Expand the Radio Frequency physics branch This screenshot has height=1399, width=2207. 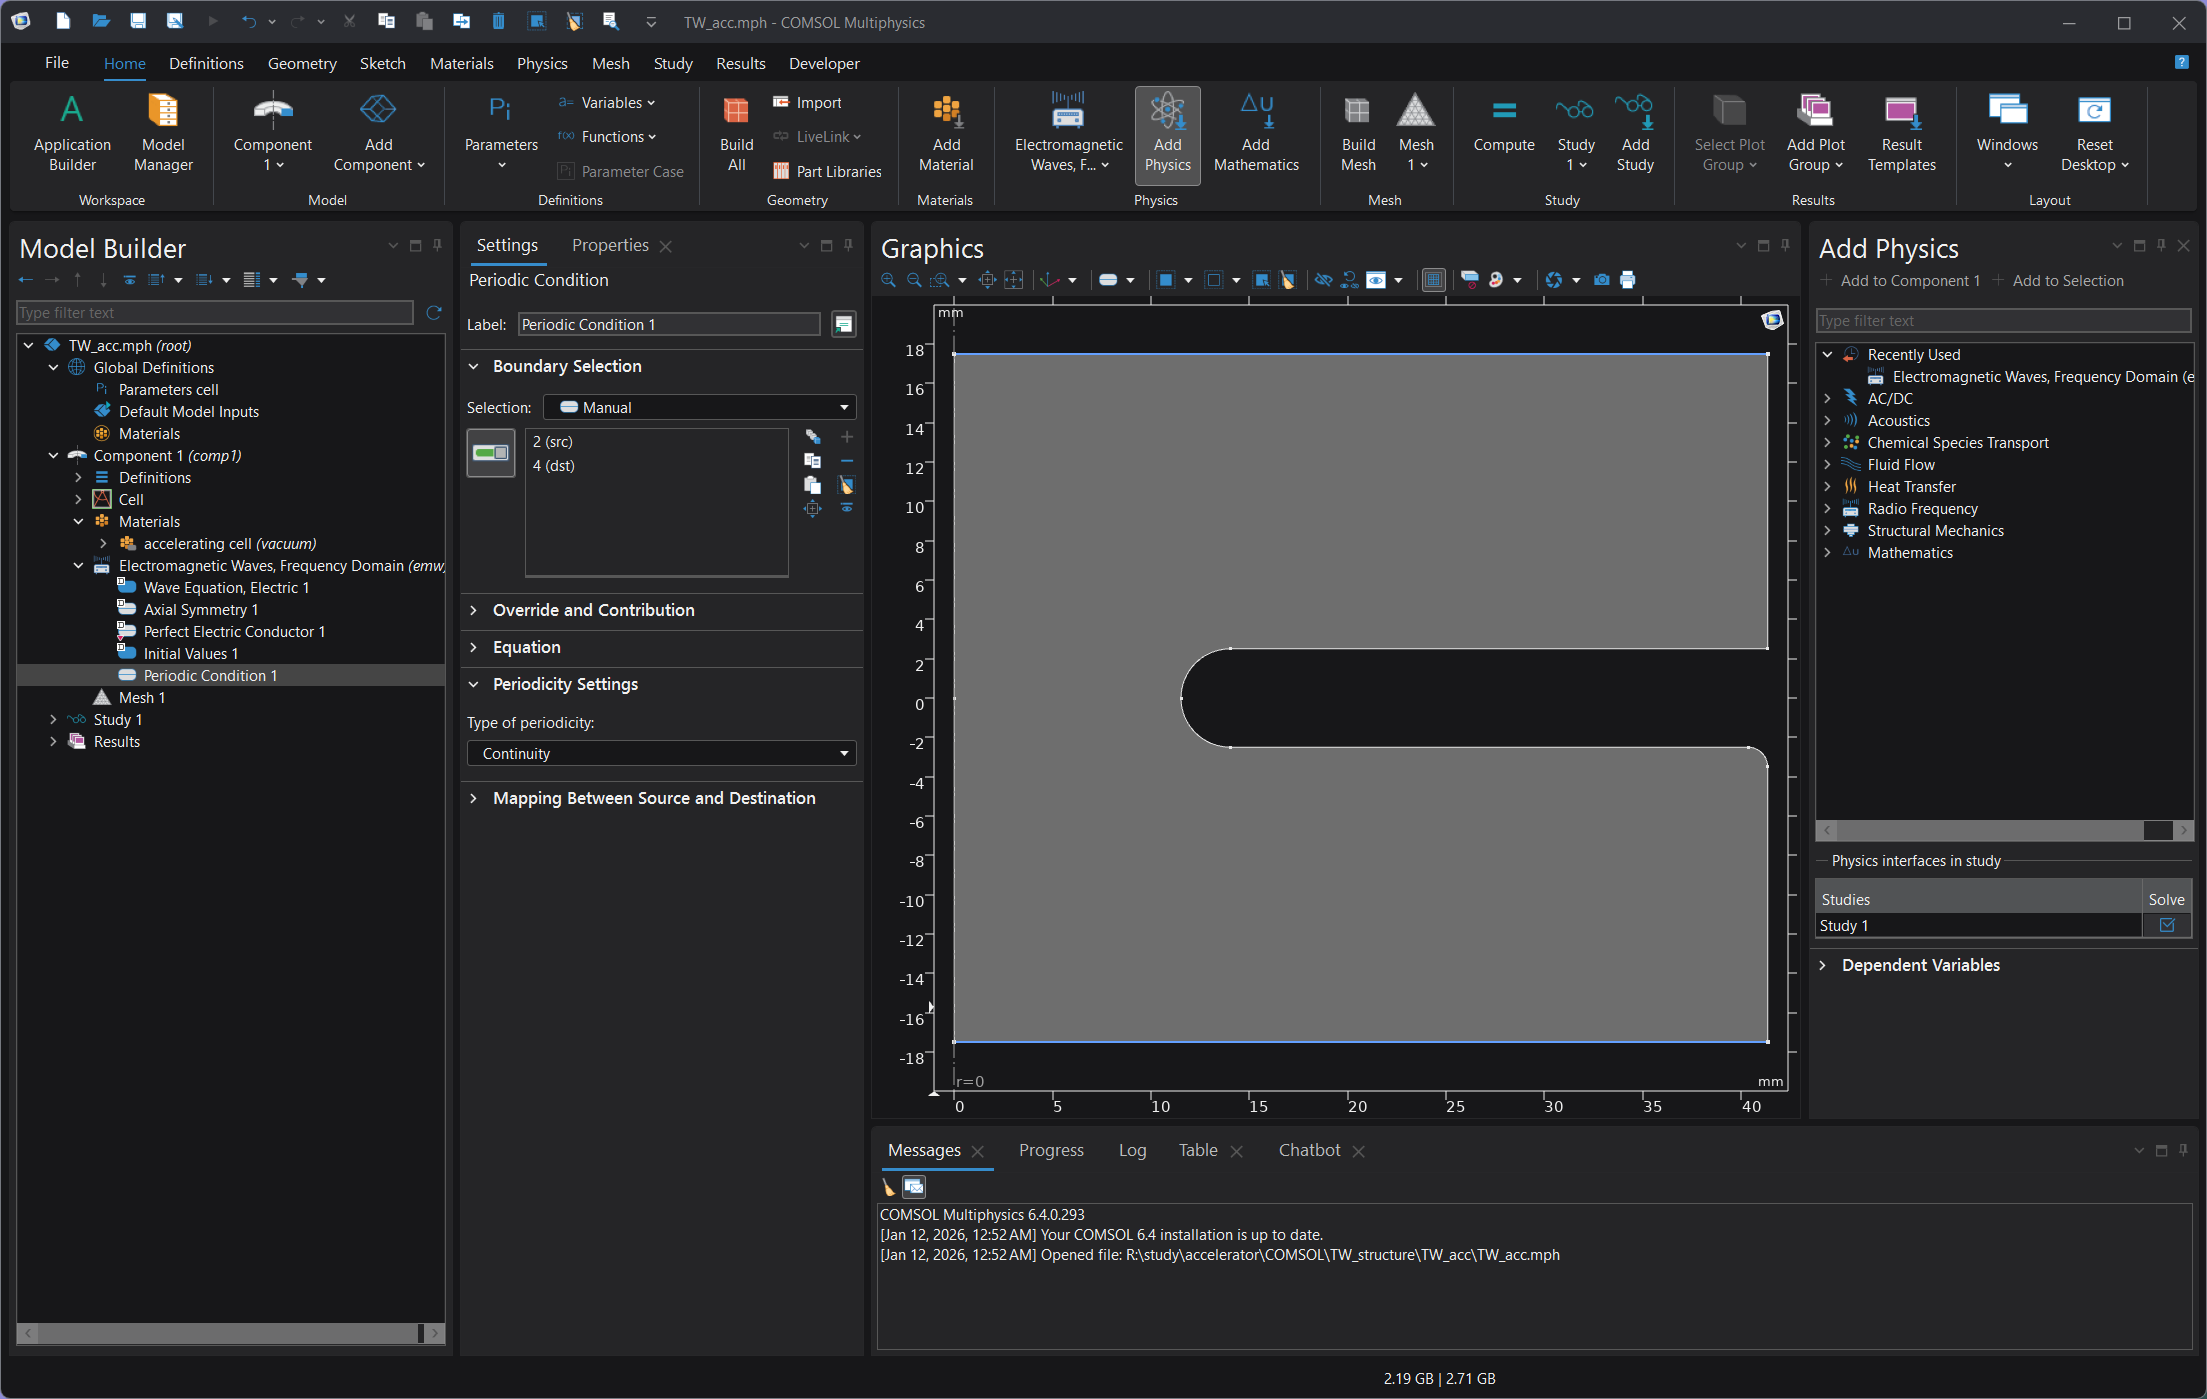[1827, 508]
